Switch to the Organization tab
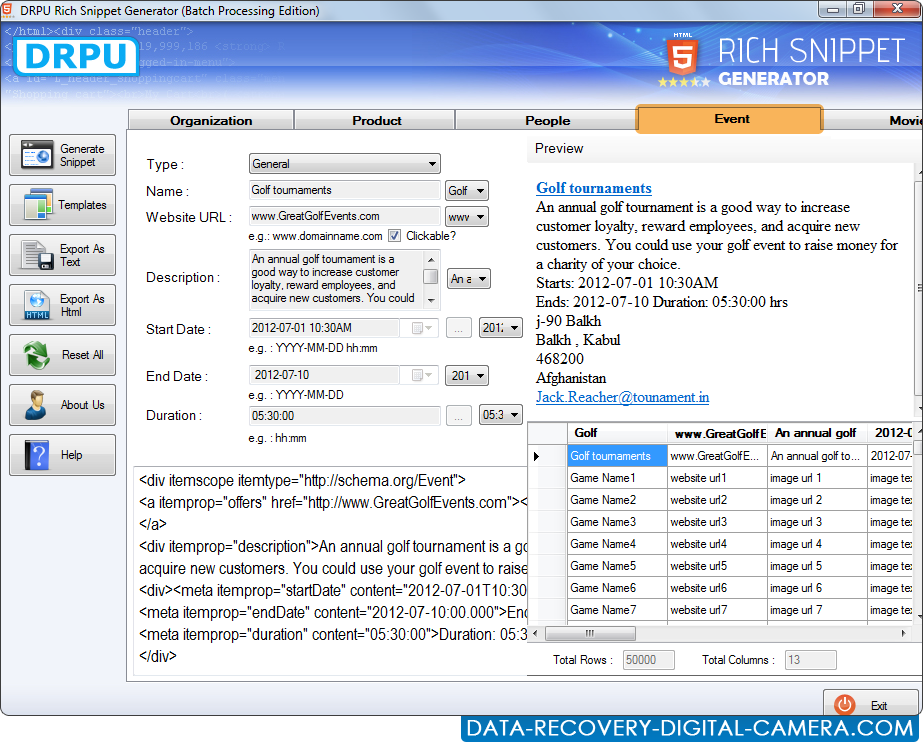Viewport: 923px width, 742px height. [x=211, y=120]
